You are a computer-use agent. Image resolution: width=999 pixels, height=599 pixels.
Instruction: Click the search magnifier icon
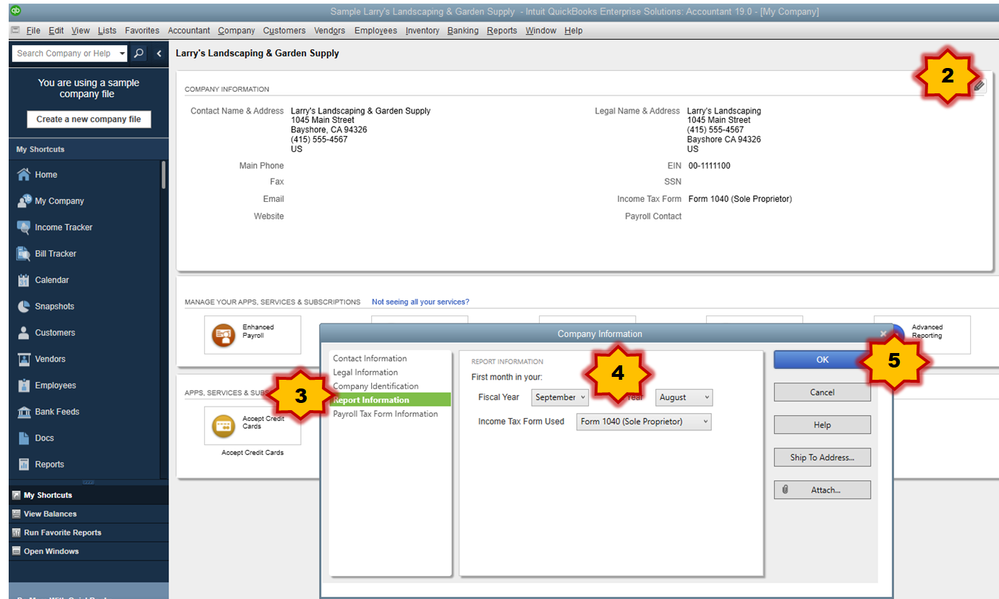[x=138, y=54]
